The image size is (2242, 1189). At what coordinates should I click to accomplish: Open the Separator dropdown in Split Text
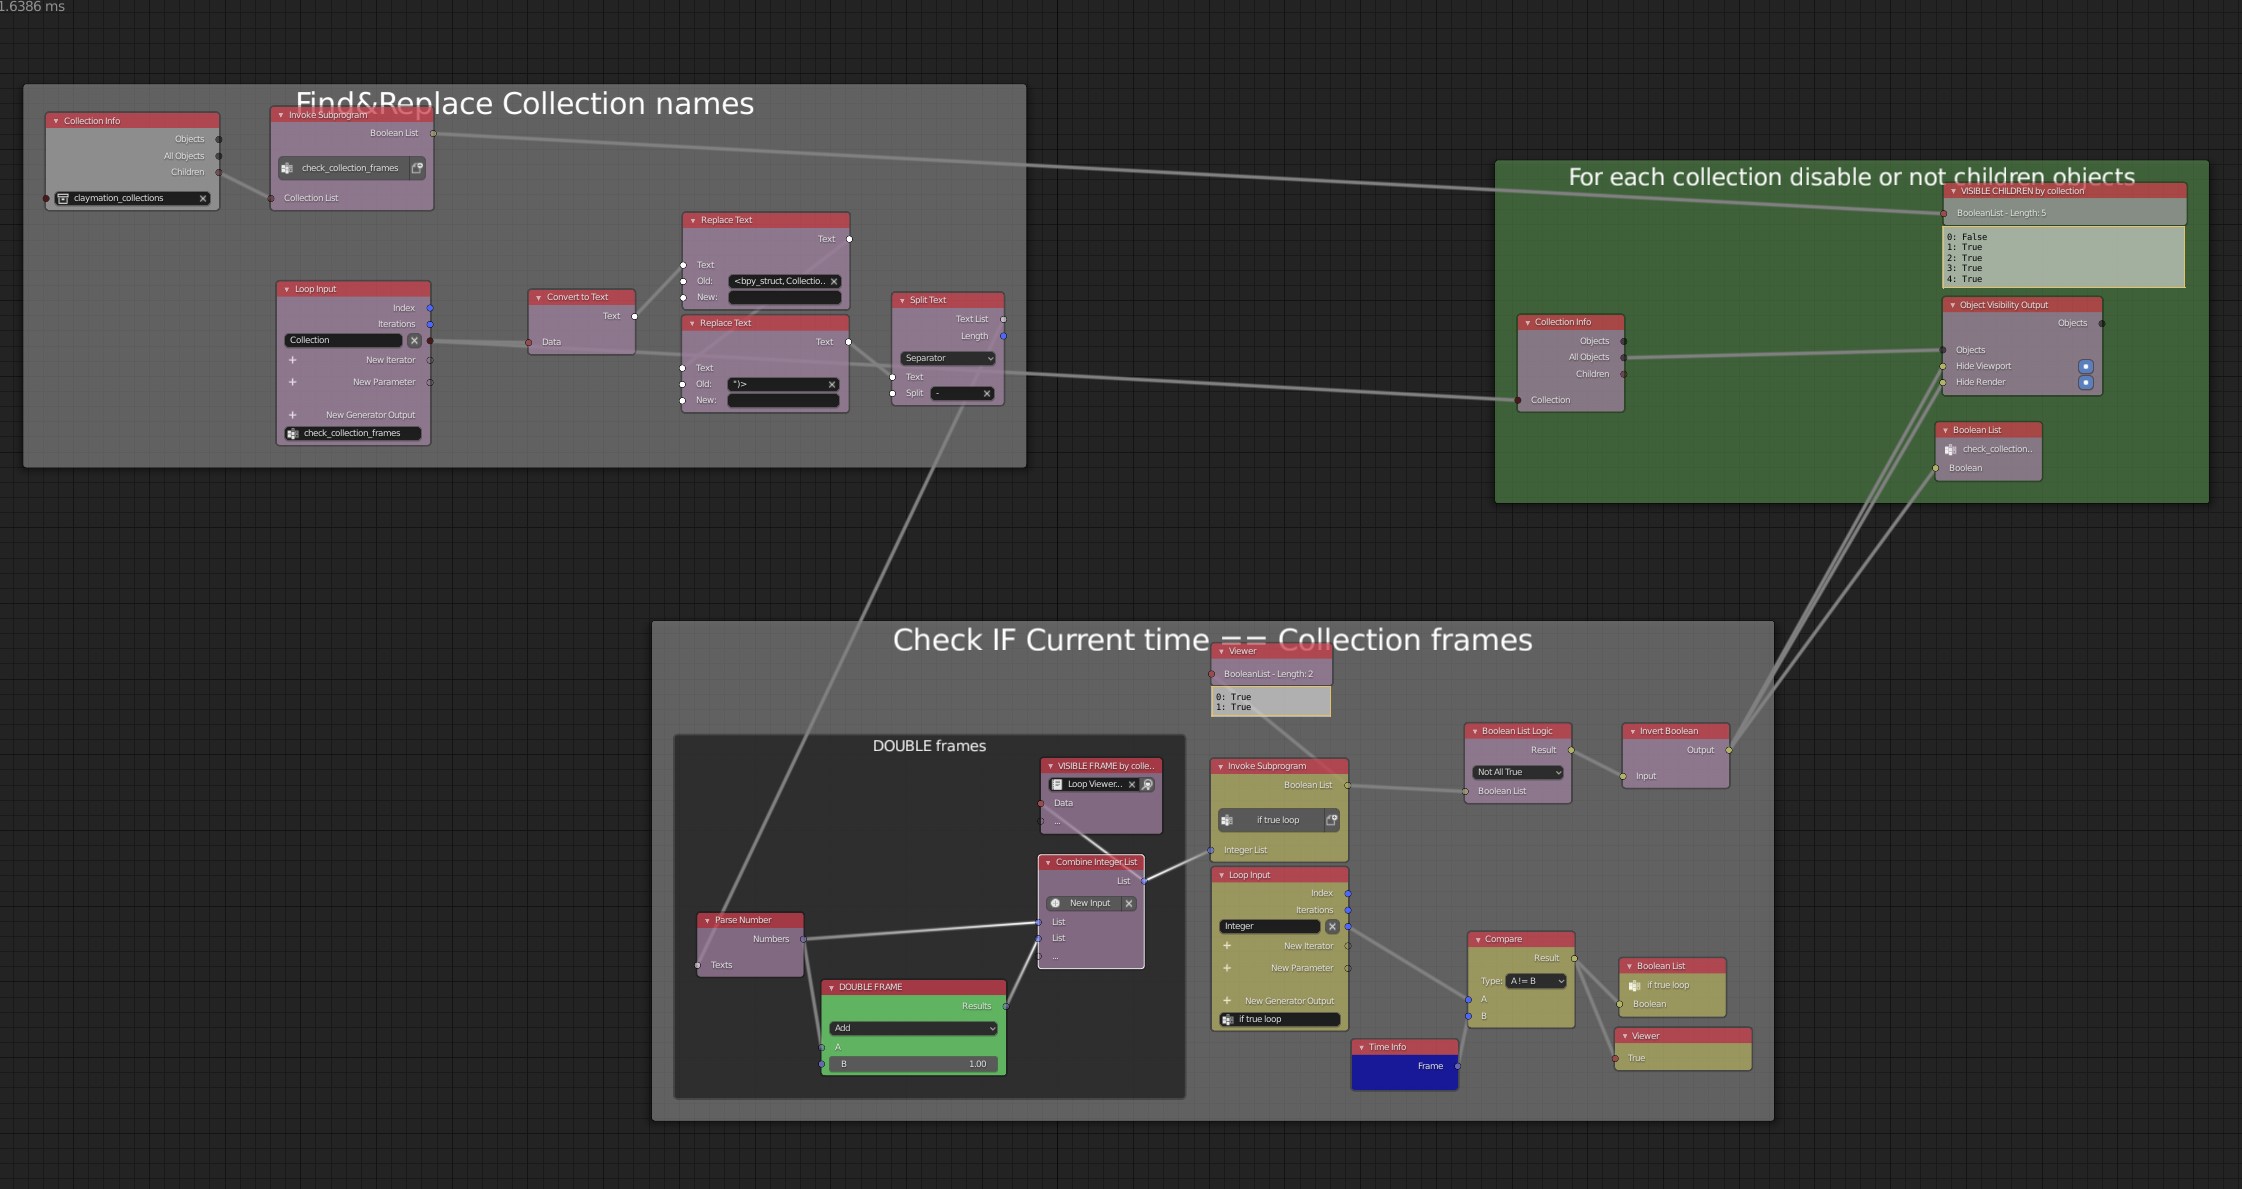[948, 358]
